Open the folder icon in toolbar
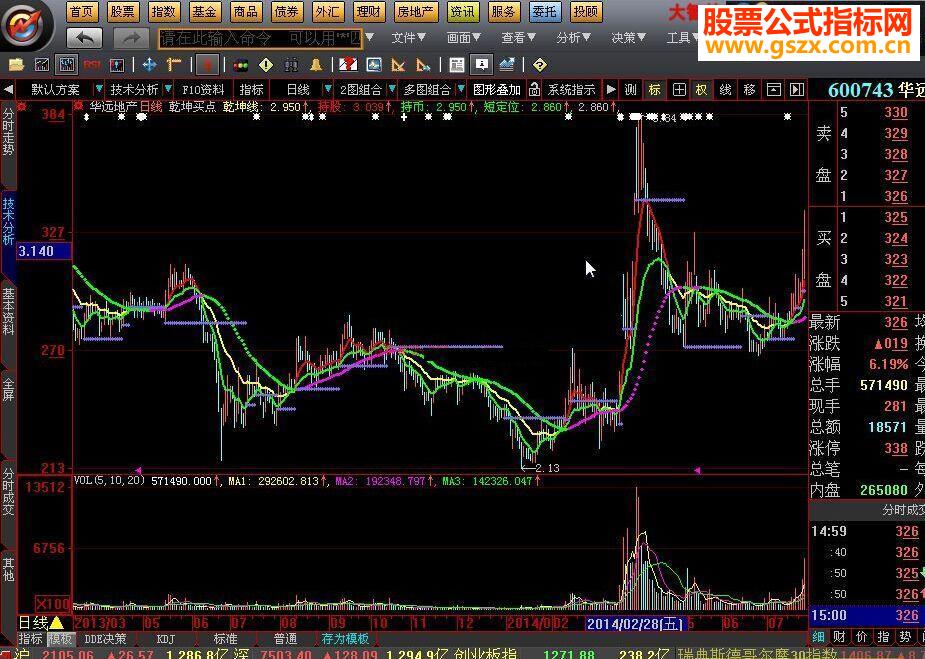Image resolution: width=925 pixels, height=659 pixels. tap(16, 64)
